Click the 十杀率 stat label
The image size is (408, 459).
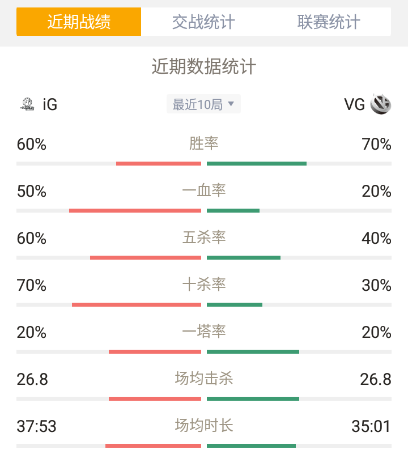point(204,285)
